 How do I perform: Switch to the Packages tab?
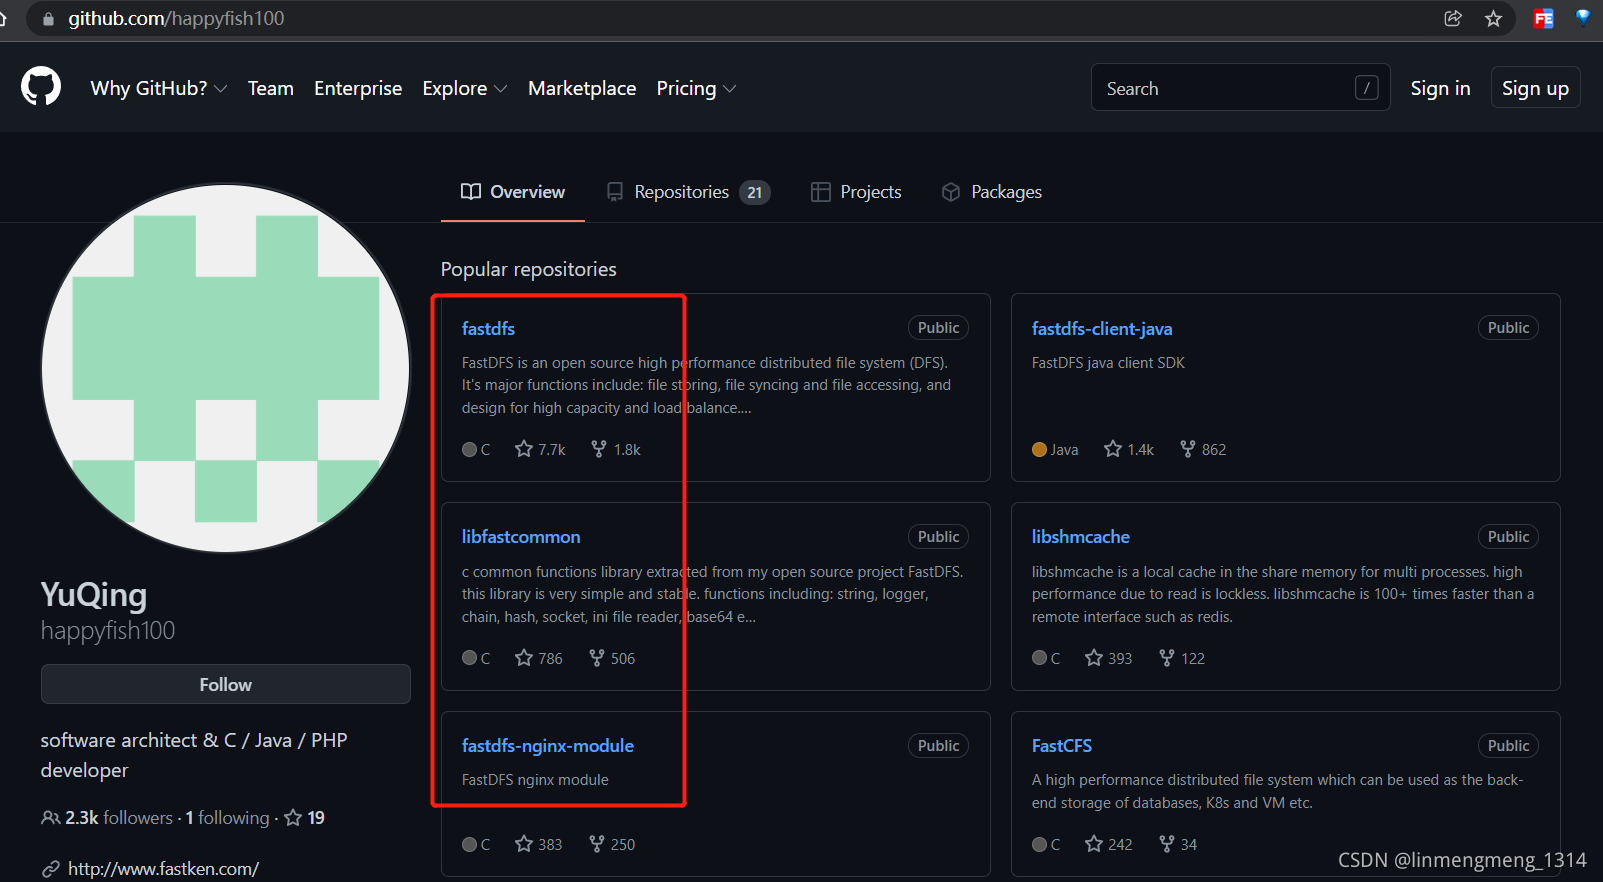pos(992,192)
